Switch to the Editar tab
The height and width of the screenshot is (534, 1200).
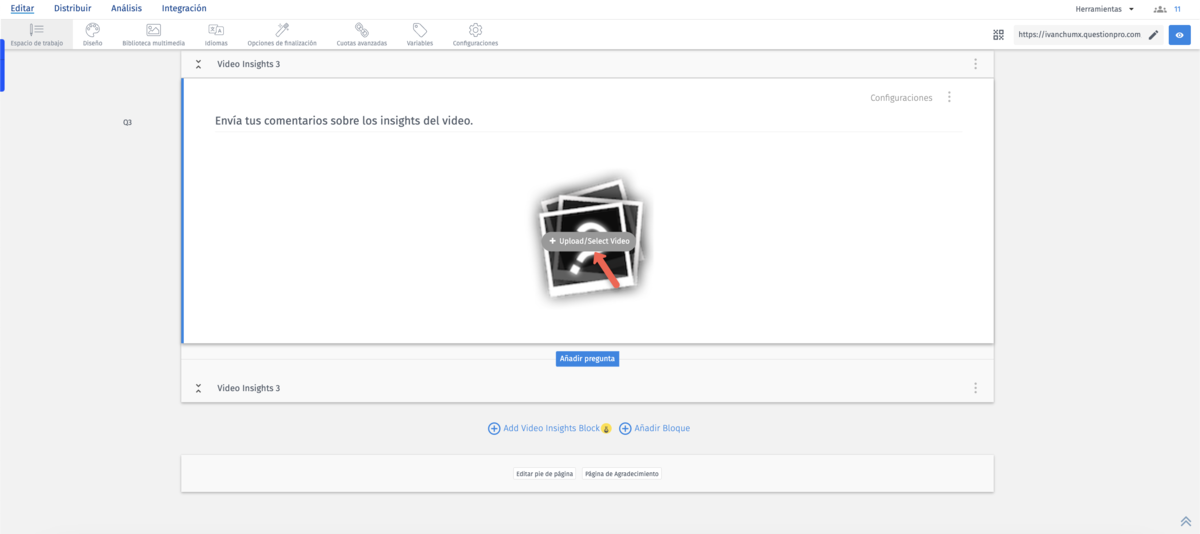coord(22,8)
